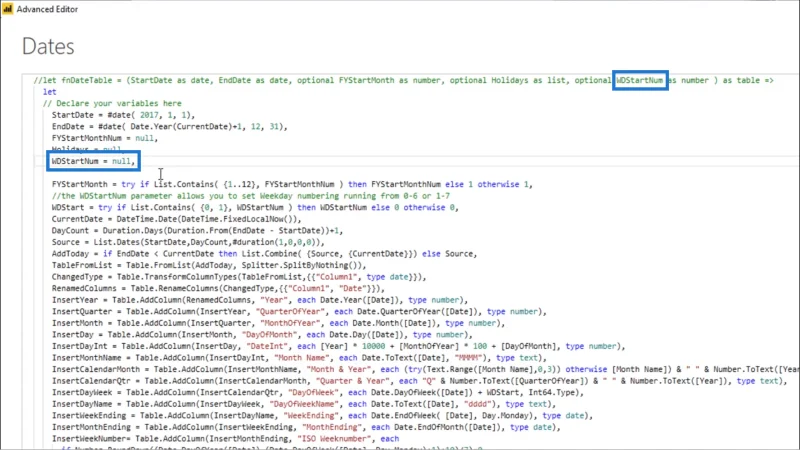Click the CurrentDate = DateTime.Date line
This screenshot has width=800, height=450.
click(177, 219)
